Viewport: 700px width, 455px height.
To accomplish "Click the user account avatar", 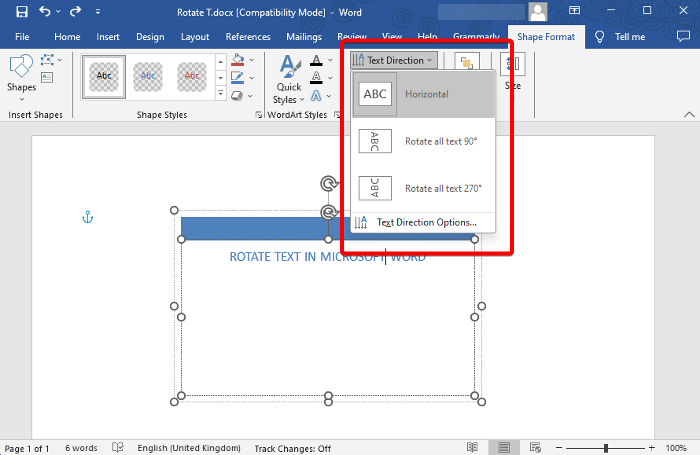I will (x=538, y=12).
